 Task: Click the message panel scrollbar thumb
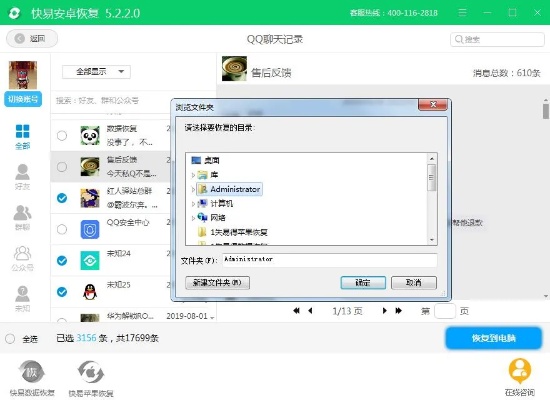(x=546, y=112)
